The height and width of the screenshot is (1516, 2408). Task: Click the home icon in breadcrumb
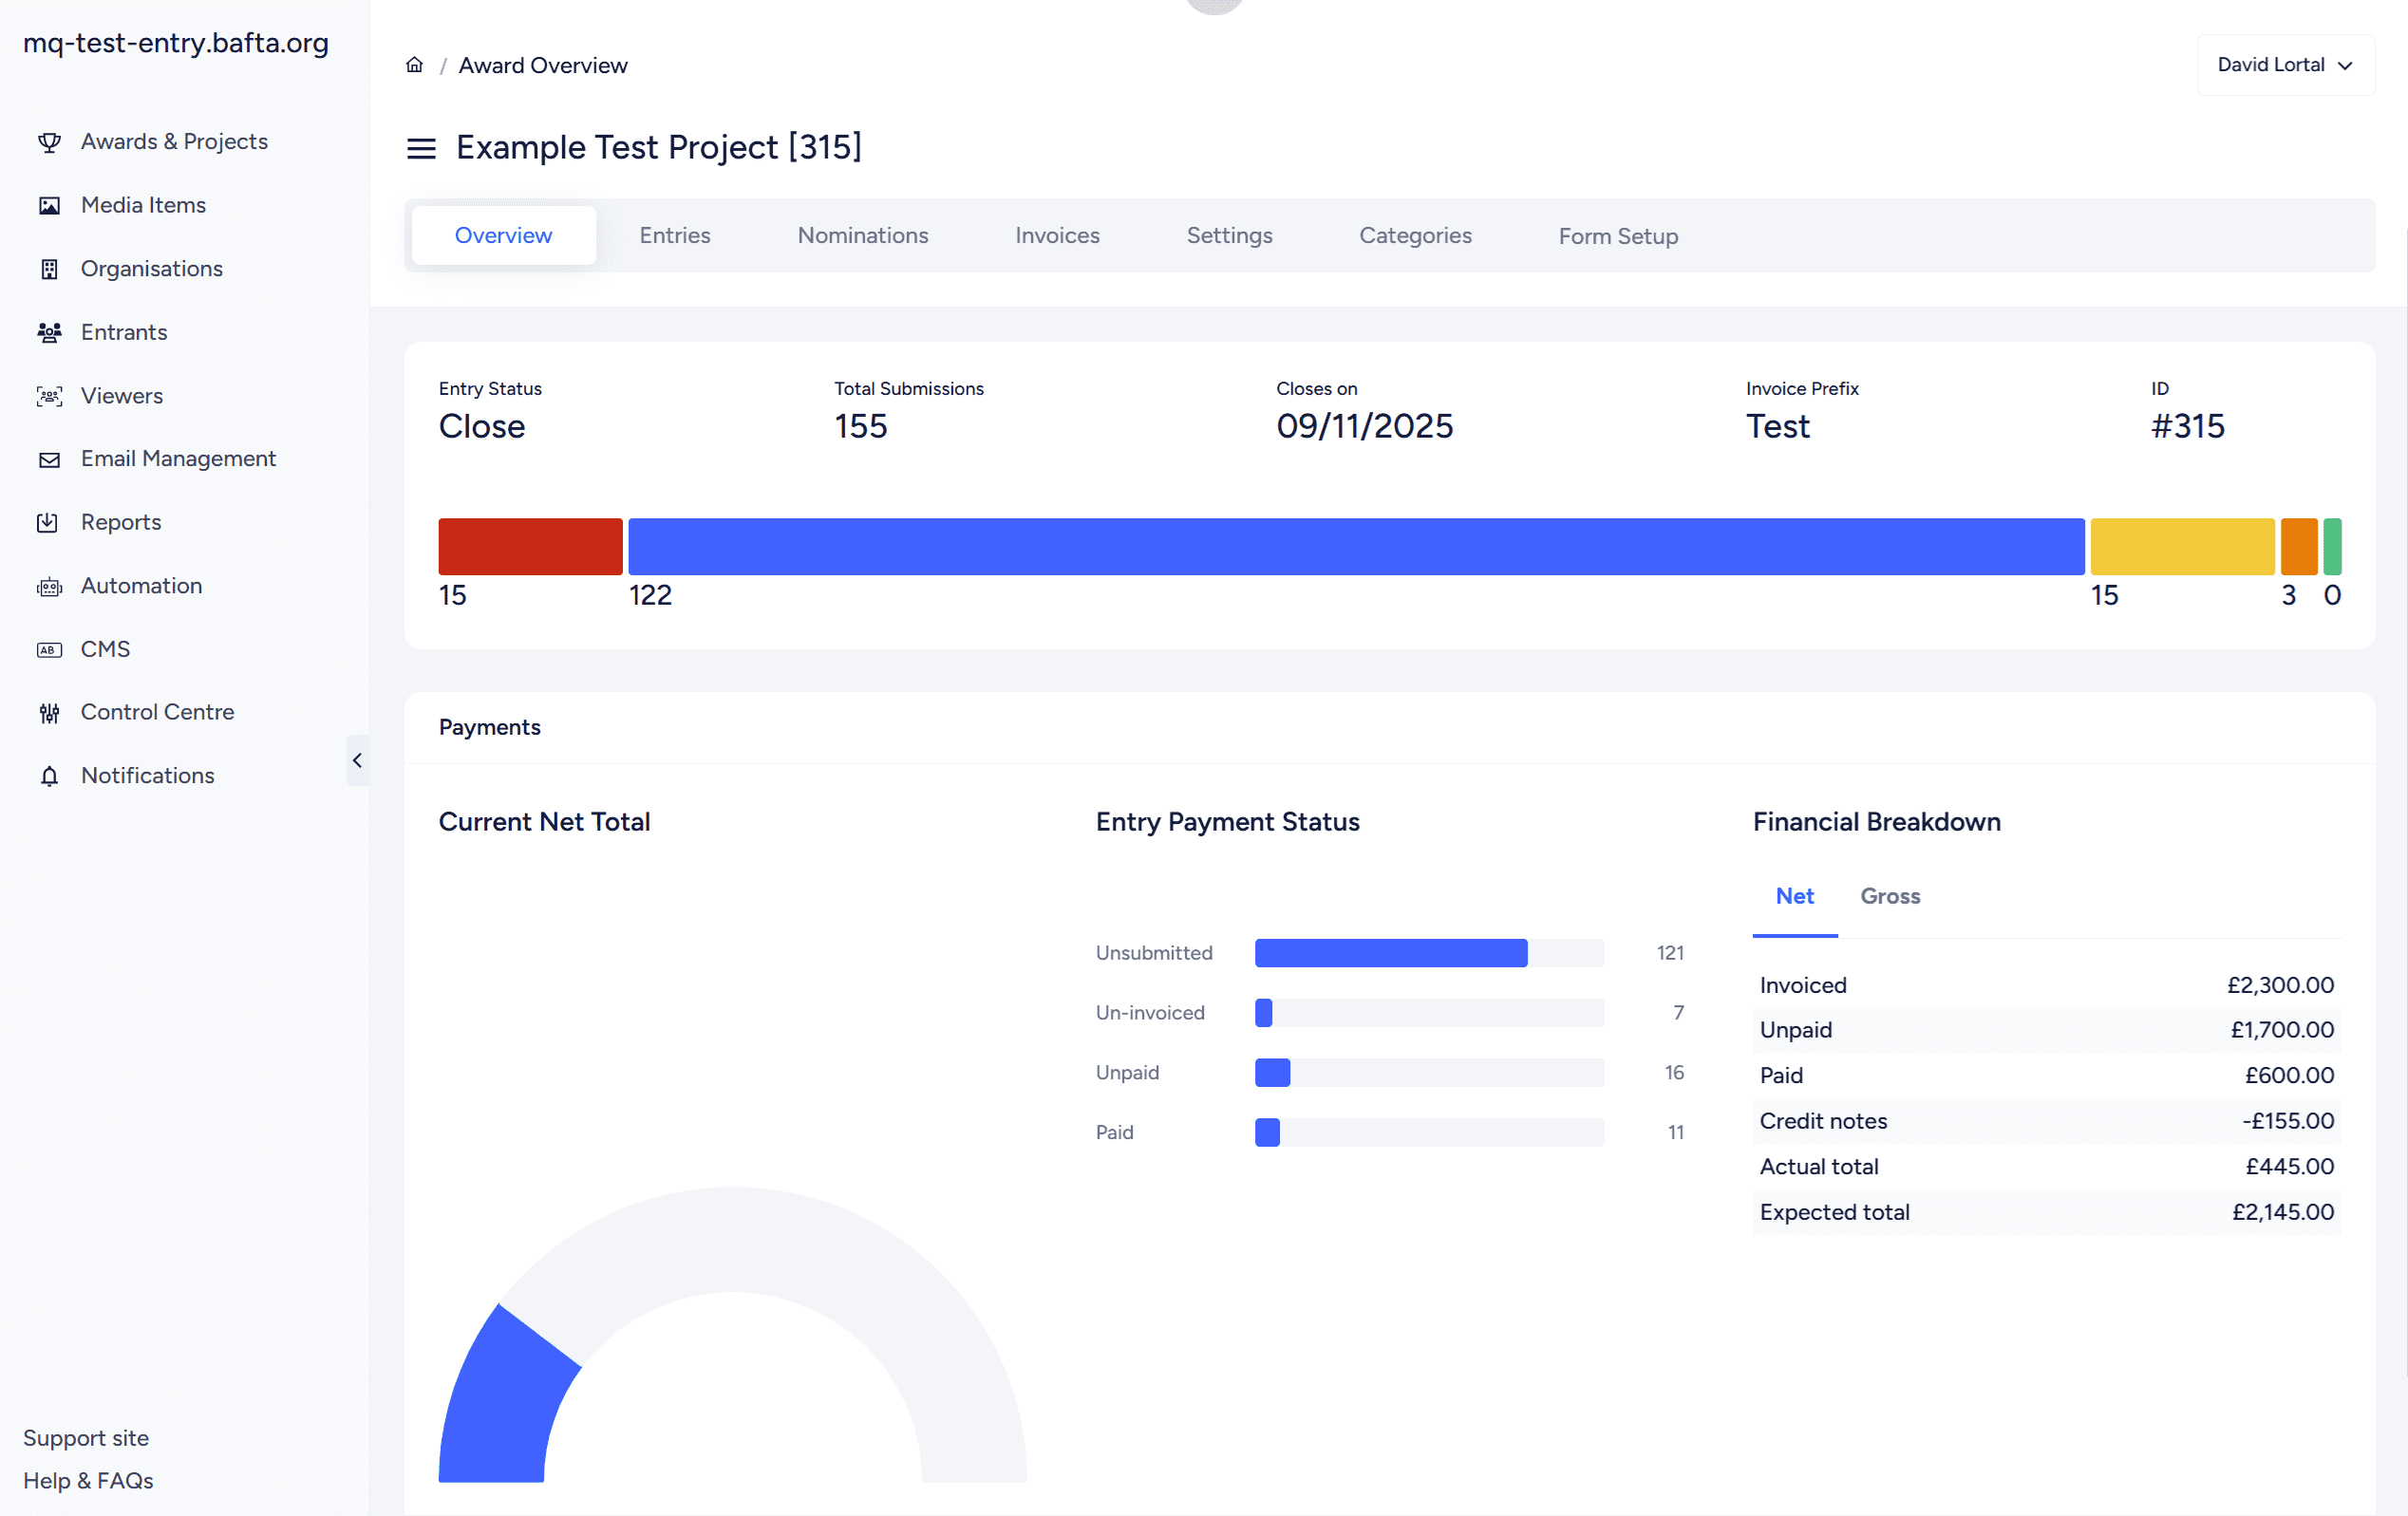point(414,65)
